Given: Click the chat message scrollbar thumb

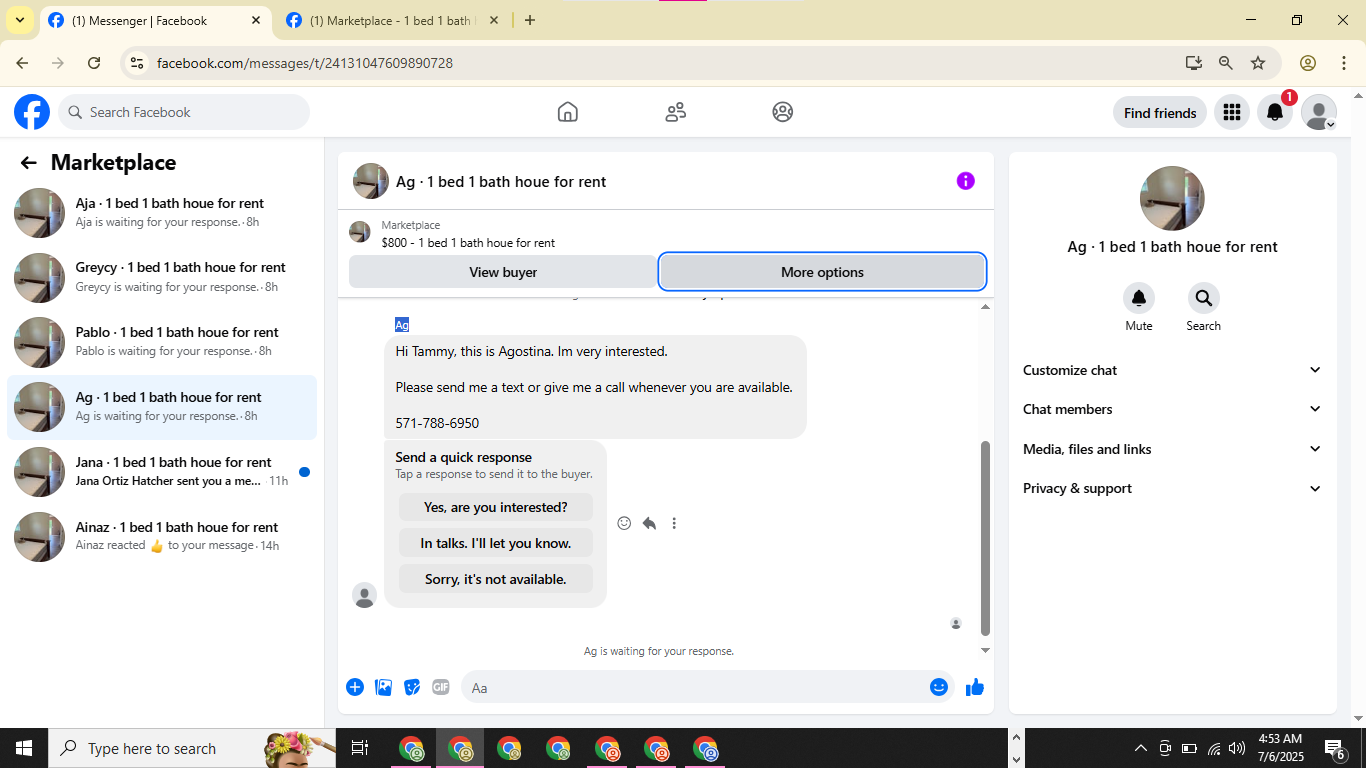Looking at the screenshot, I should pyautogui.click(x=985, y=538).
